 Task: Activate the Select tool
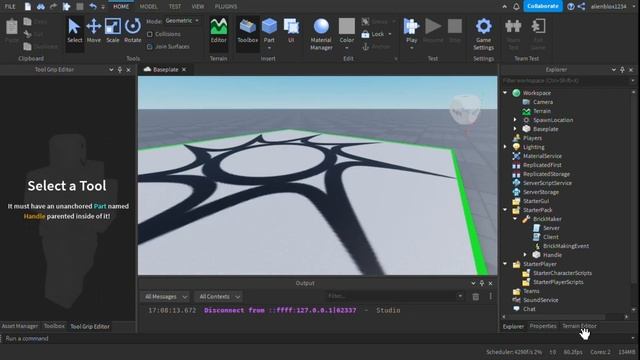click(x=75, y=31)
